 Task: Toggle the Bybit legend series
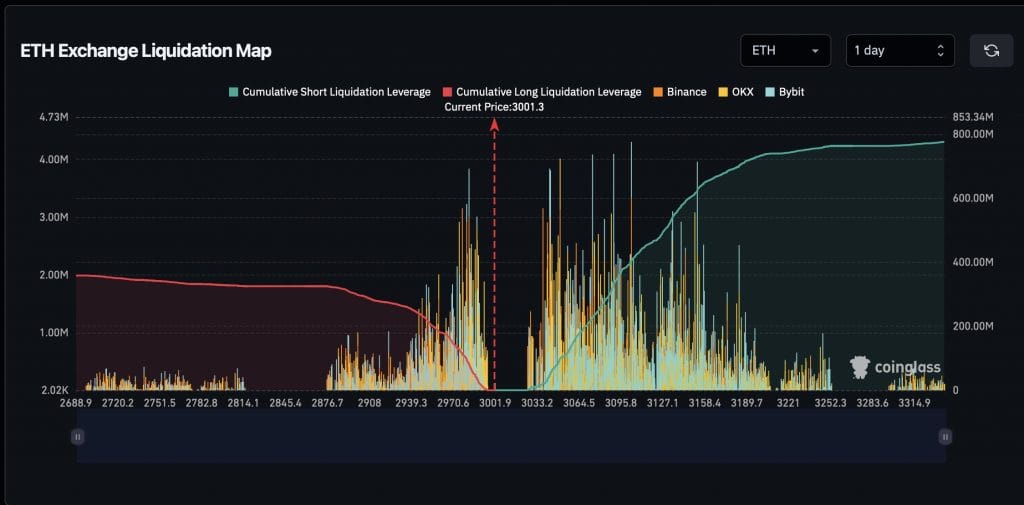785,92
